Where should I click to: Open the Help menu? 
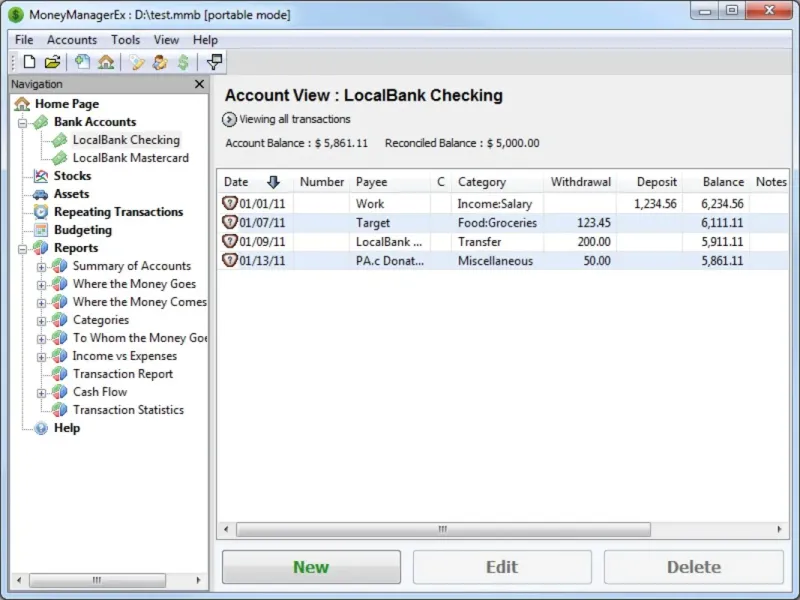pos(205,40)
